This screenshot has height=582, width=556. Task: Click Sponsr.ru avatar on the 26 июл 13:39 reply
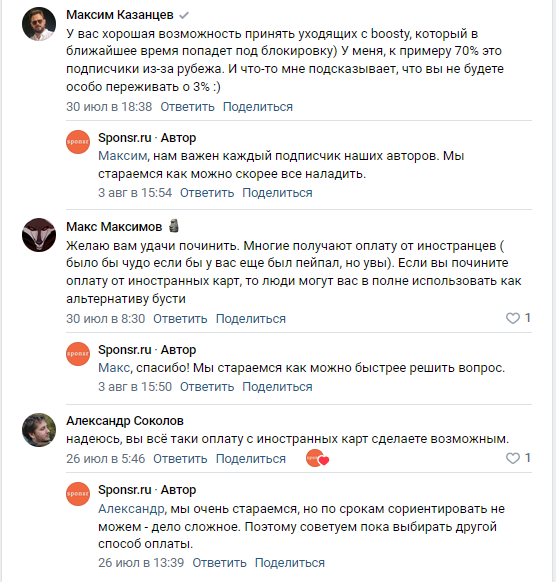78,494
